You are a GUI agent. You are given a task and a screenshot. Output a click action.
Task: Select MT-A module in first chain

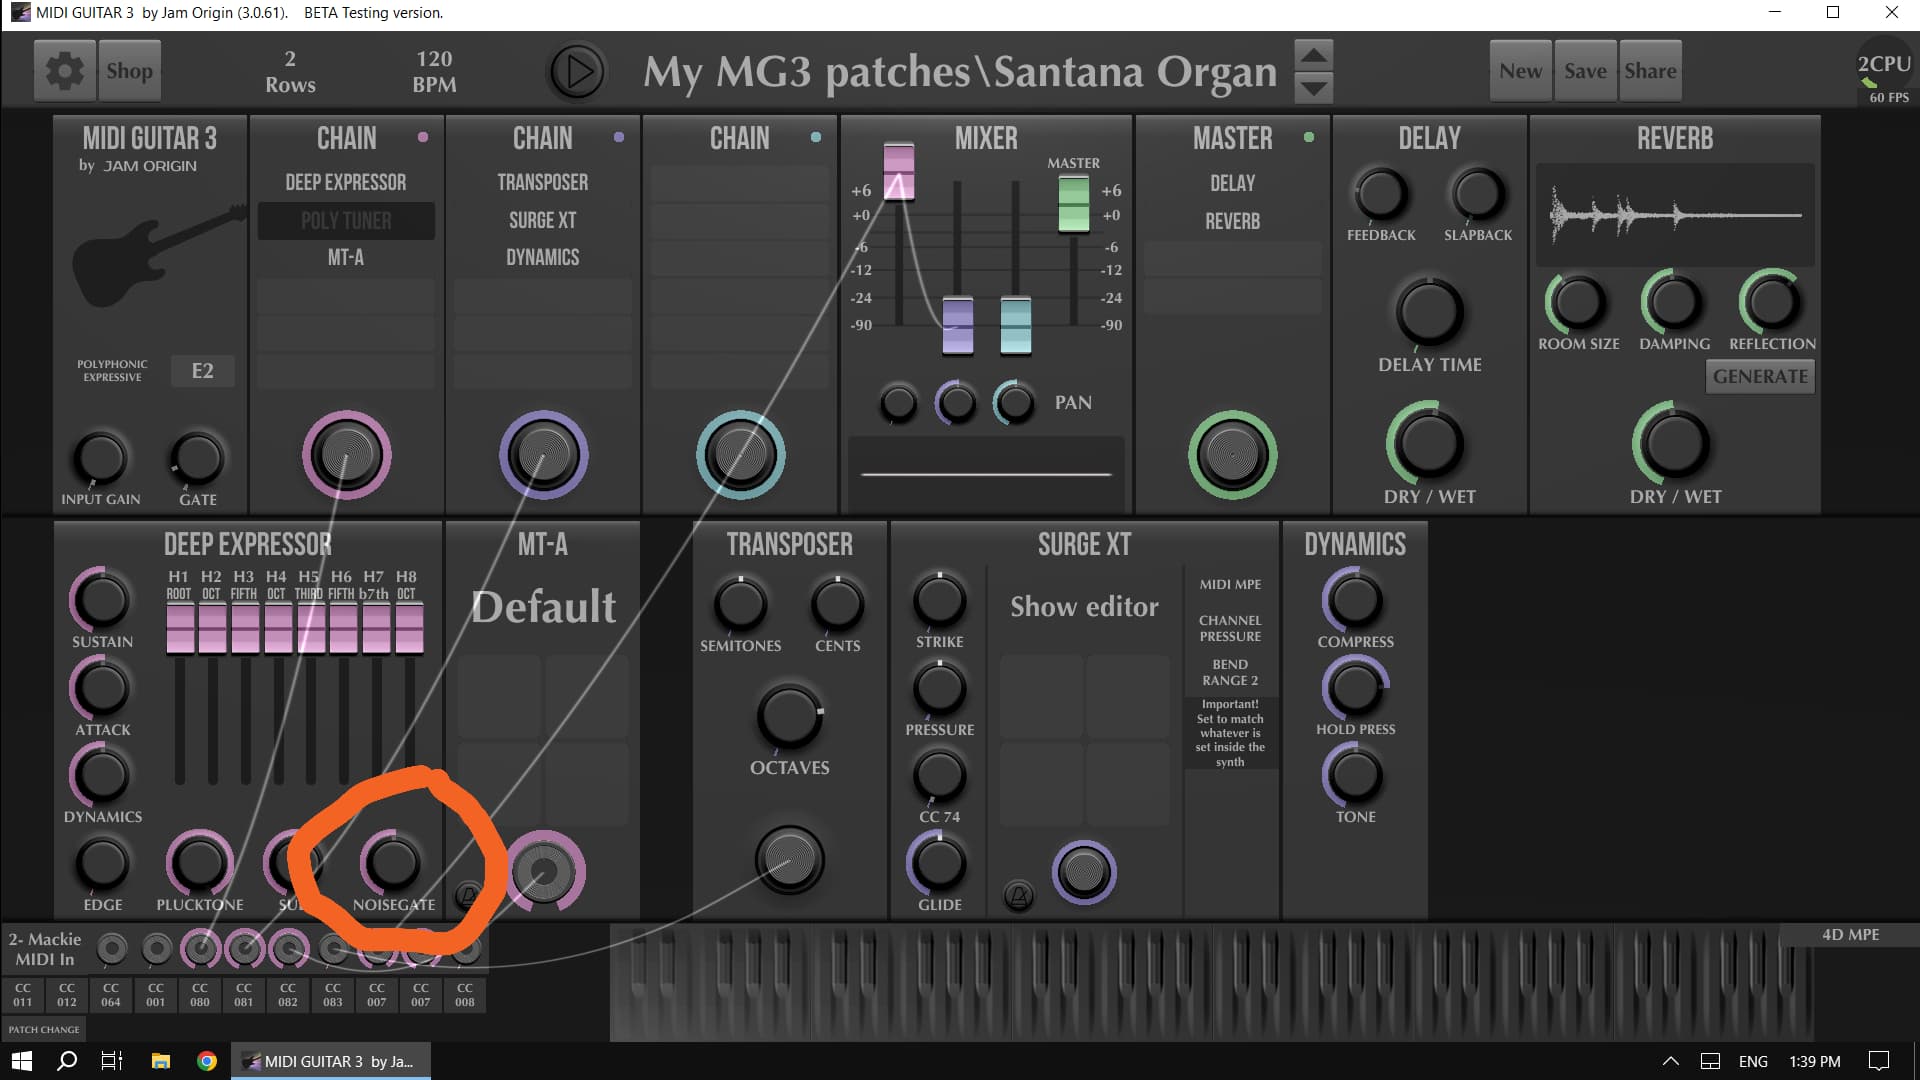click(x=346, y=258)
